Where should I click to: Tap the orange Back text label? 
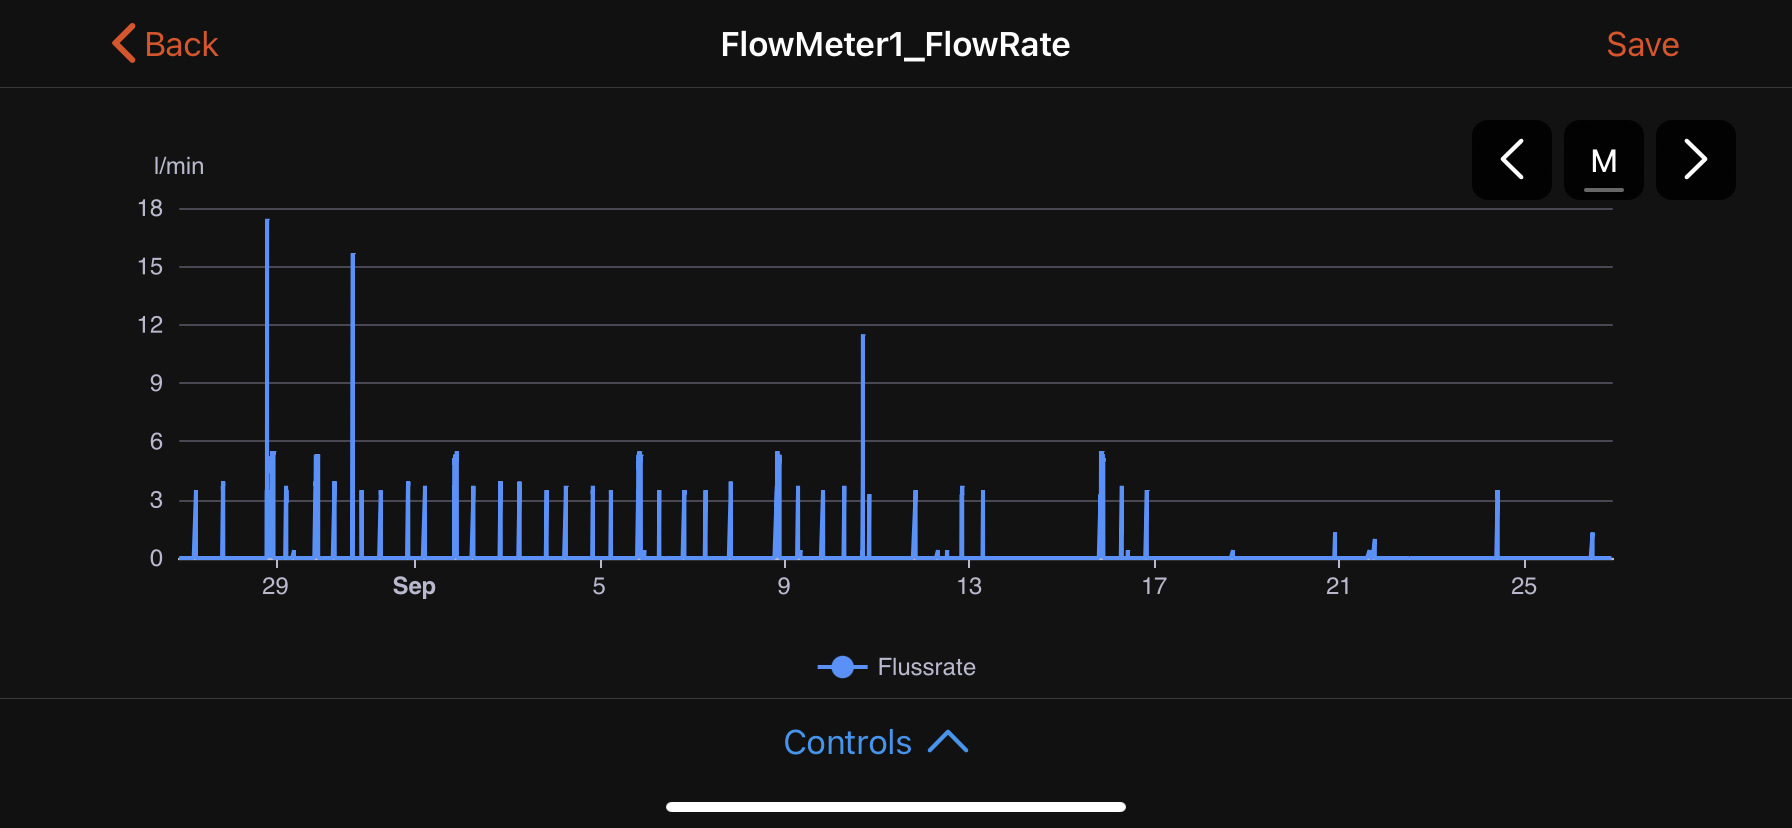(x=181, y=45)
